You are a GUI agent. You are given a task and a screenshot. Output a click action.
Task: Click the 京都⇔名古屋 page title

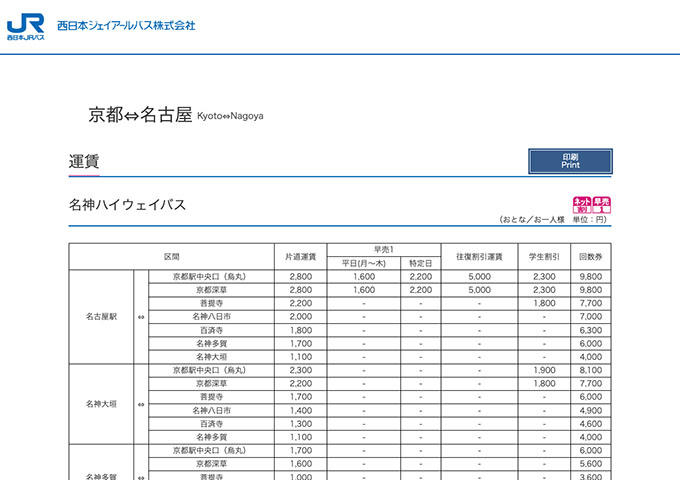point(140,115)
